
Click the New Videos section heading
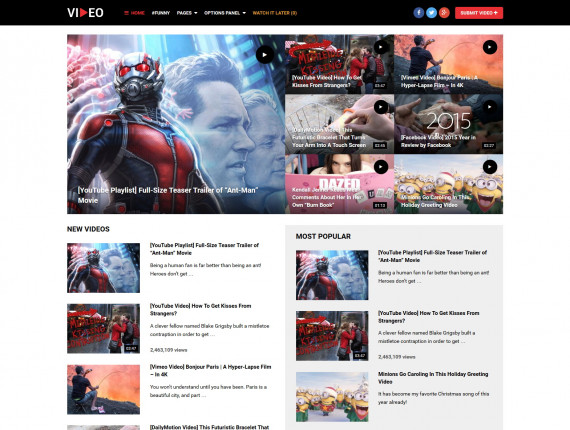point(88,229)
